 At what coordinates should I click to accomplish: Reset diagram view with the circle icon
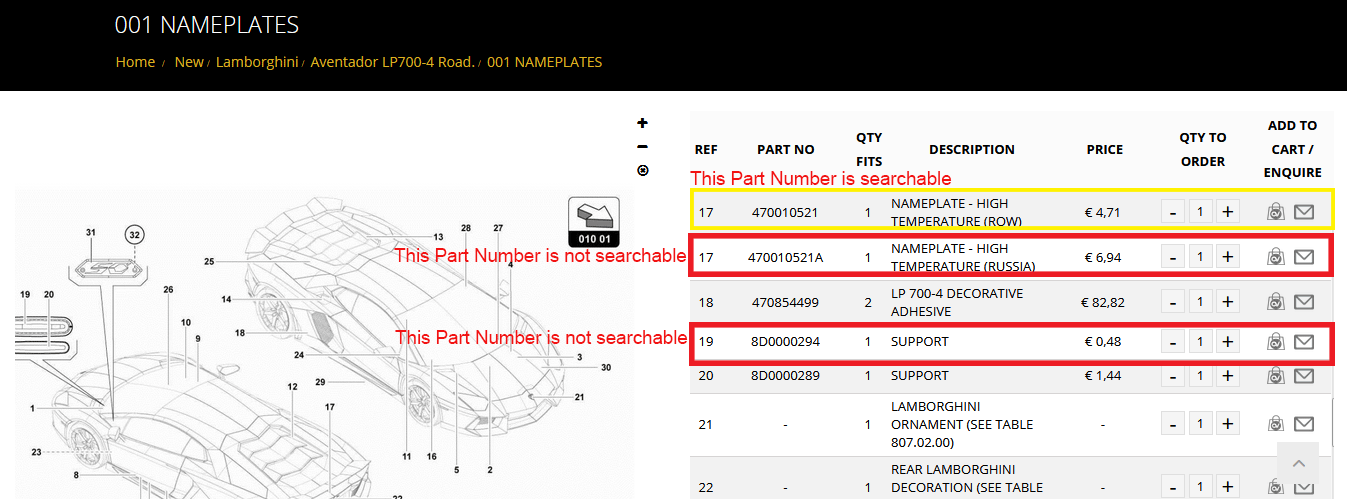click(642, 170)
